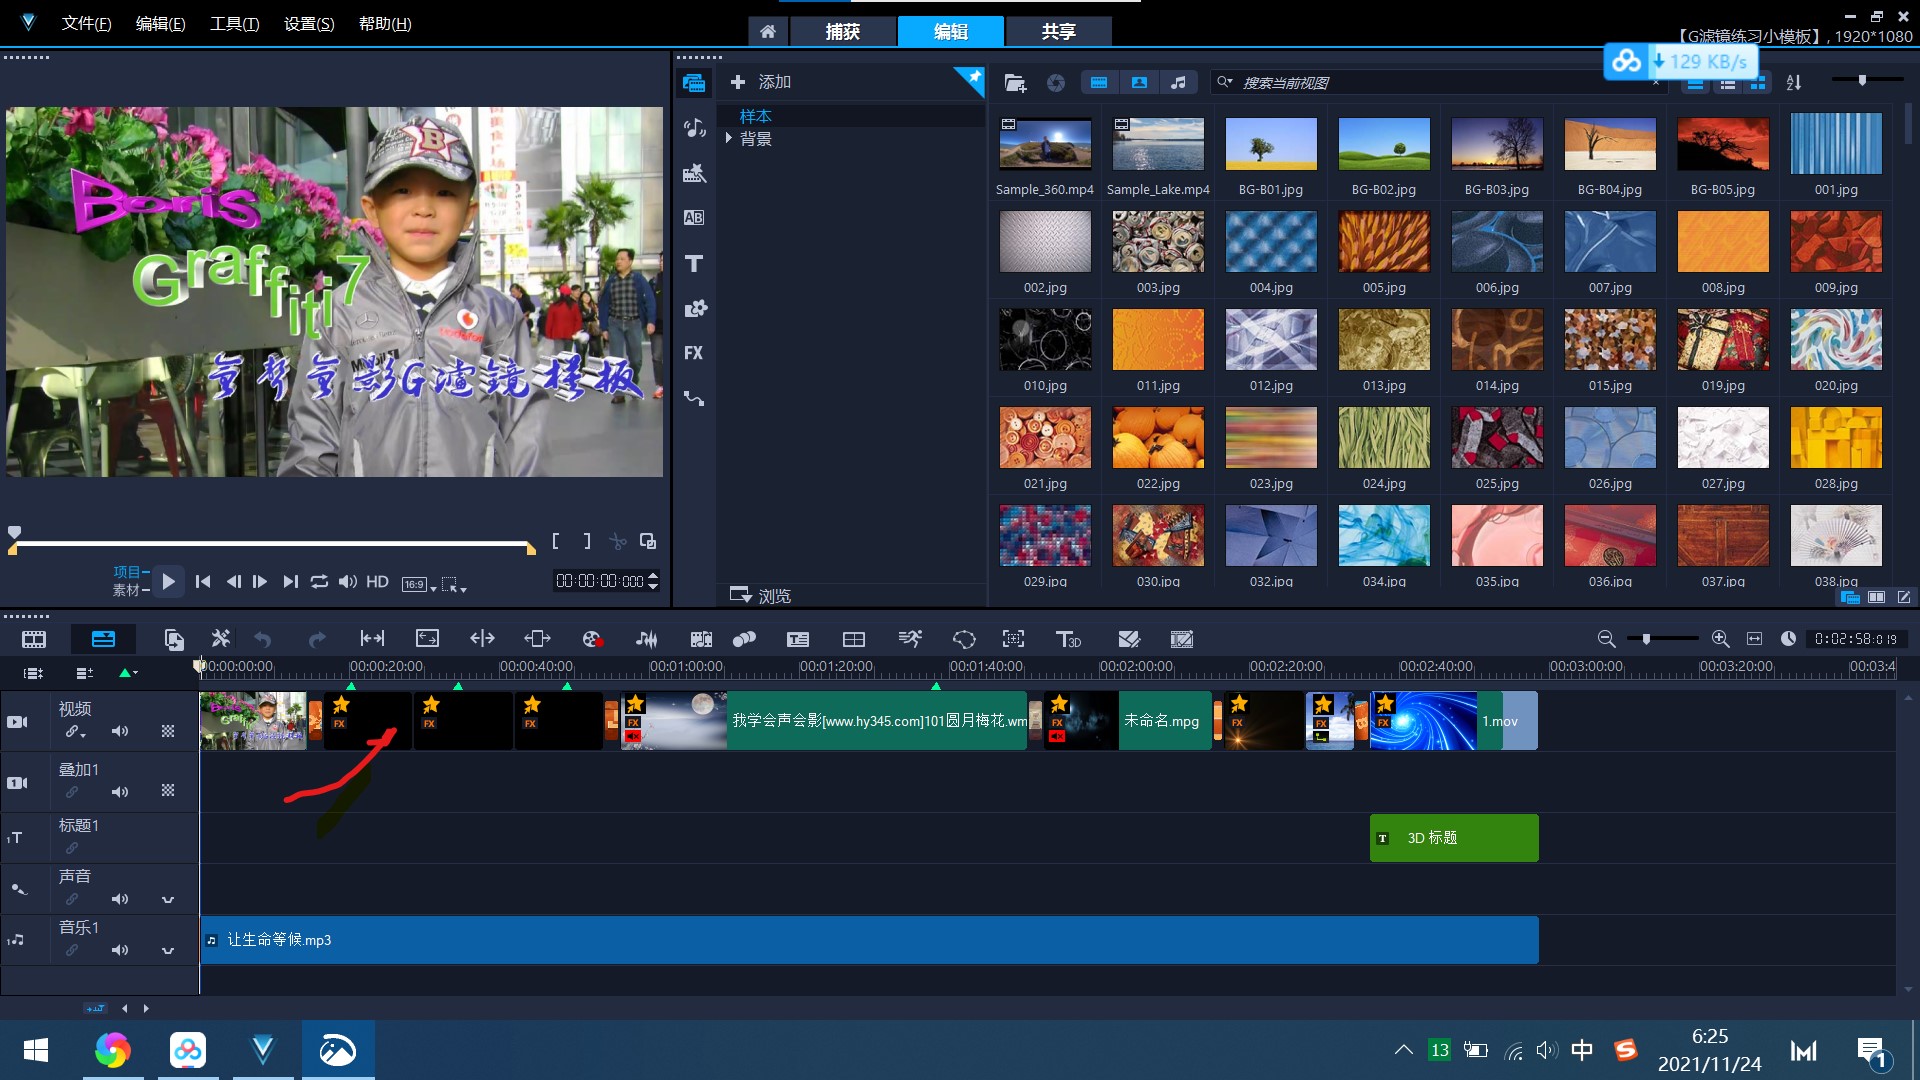1920x1080 pixels.
Task: Open the resize/crop mode dropdown in preview
Action: point(454,584)
